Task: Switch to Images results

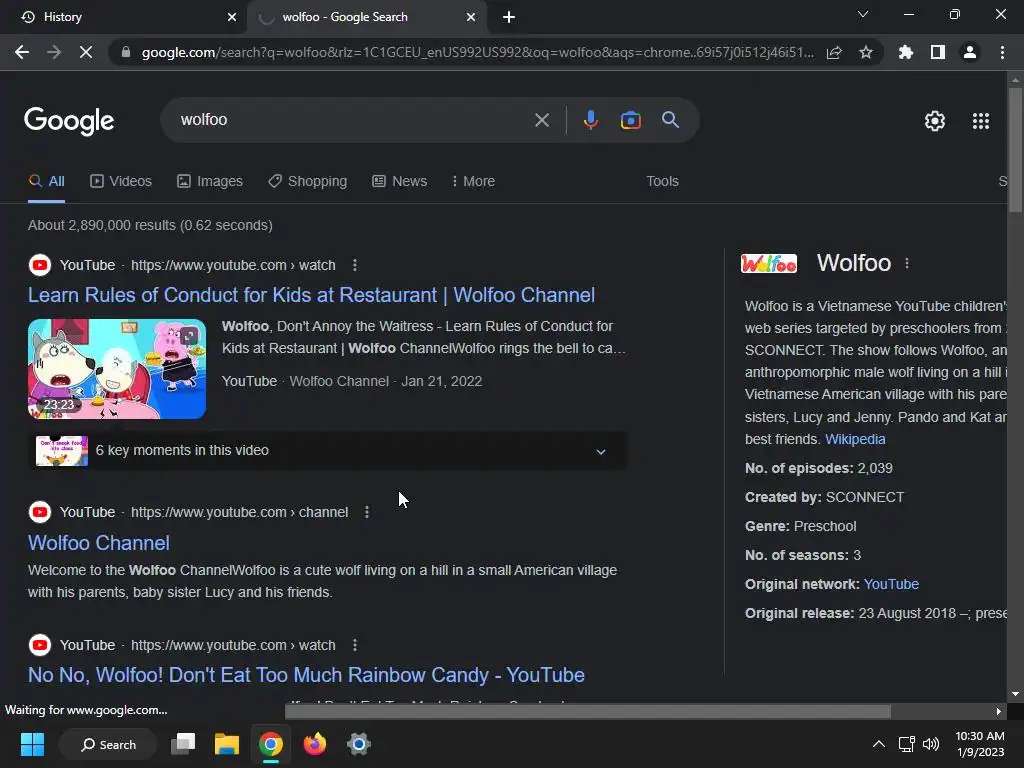Action: [x=210, y=182]
